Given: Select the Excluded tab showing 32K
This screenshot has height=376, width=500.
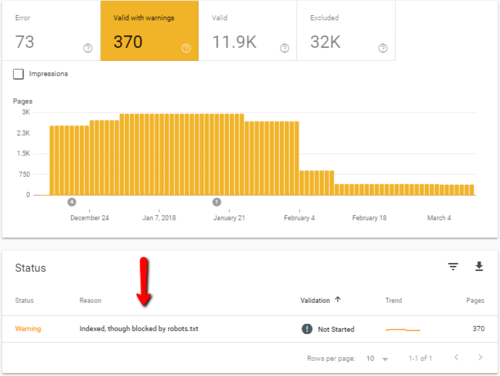Looking at the screenshot, I should pyautogui.click(x=346, y=31).
